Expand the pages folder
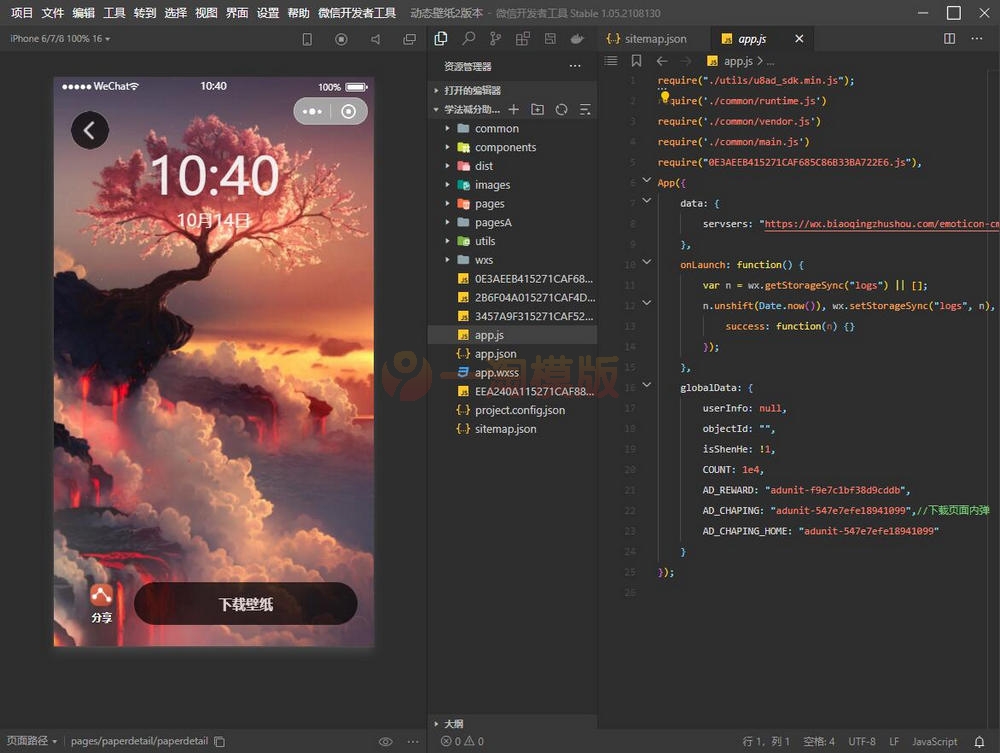Image resolution: width=1000 pixels, height=753 pixels. [x=489, y=204]
